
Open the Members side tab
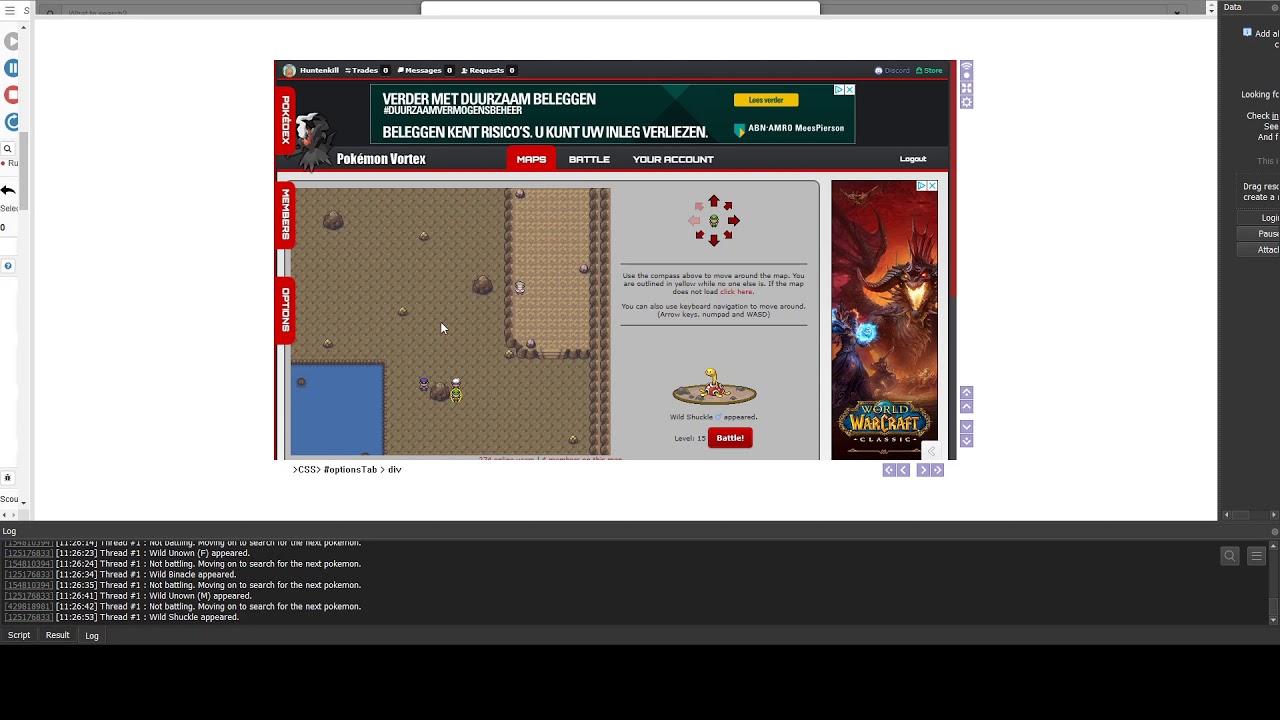click(x=285, y=213)
